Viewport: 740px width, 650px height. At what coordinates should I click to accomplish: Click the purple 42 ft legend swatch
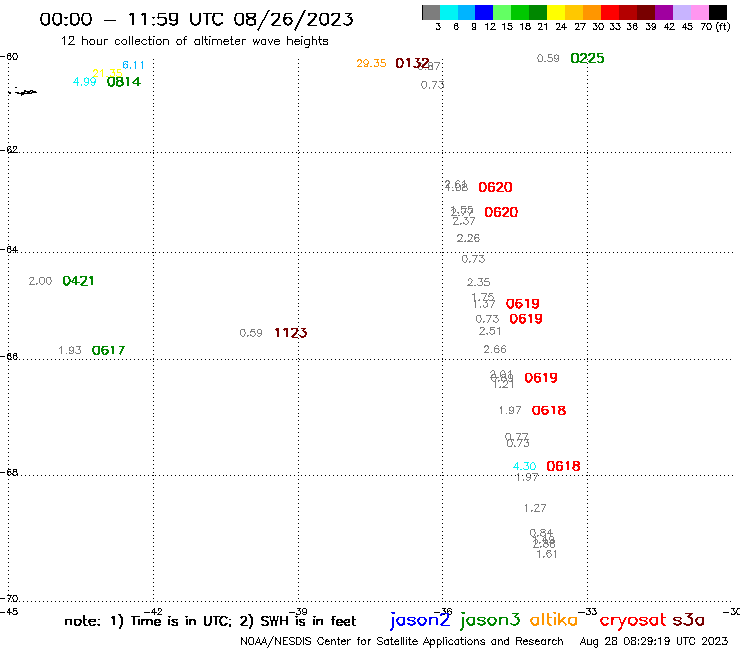[664, 12]
